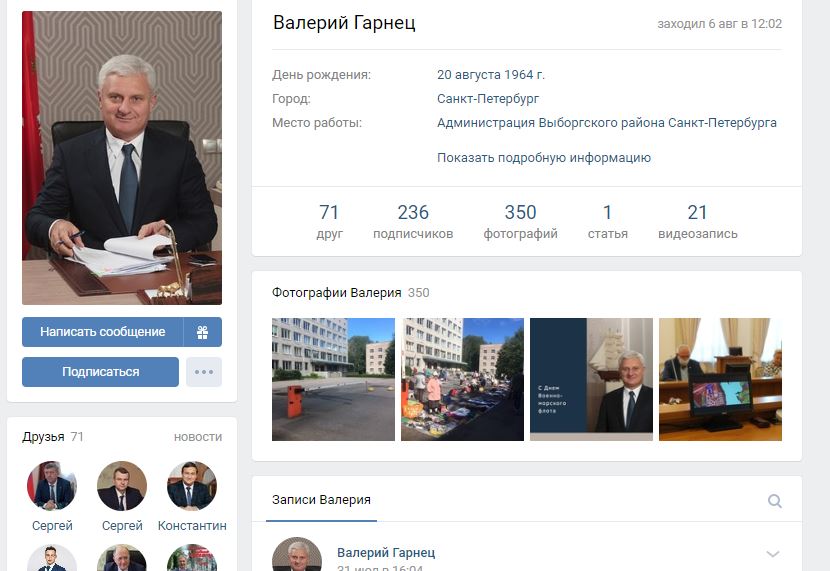
Task: Click the Подписаться button
Action: pos(101,372)
